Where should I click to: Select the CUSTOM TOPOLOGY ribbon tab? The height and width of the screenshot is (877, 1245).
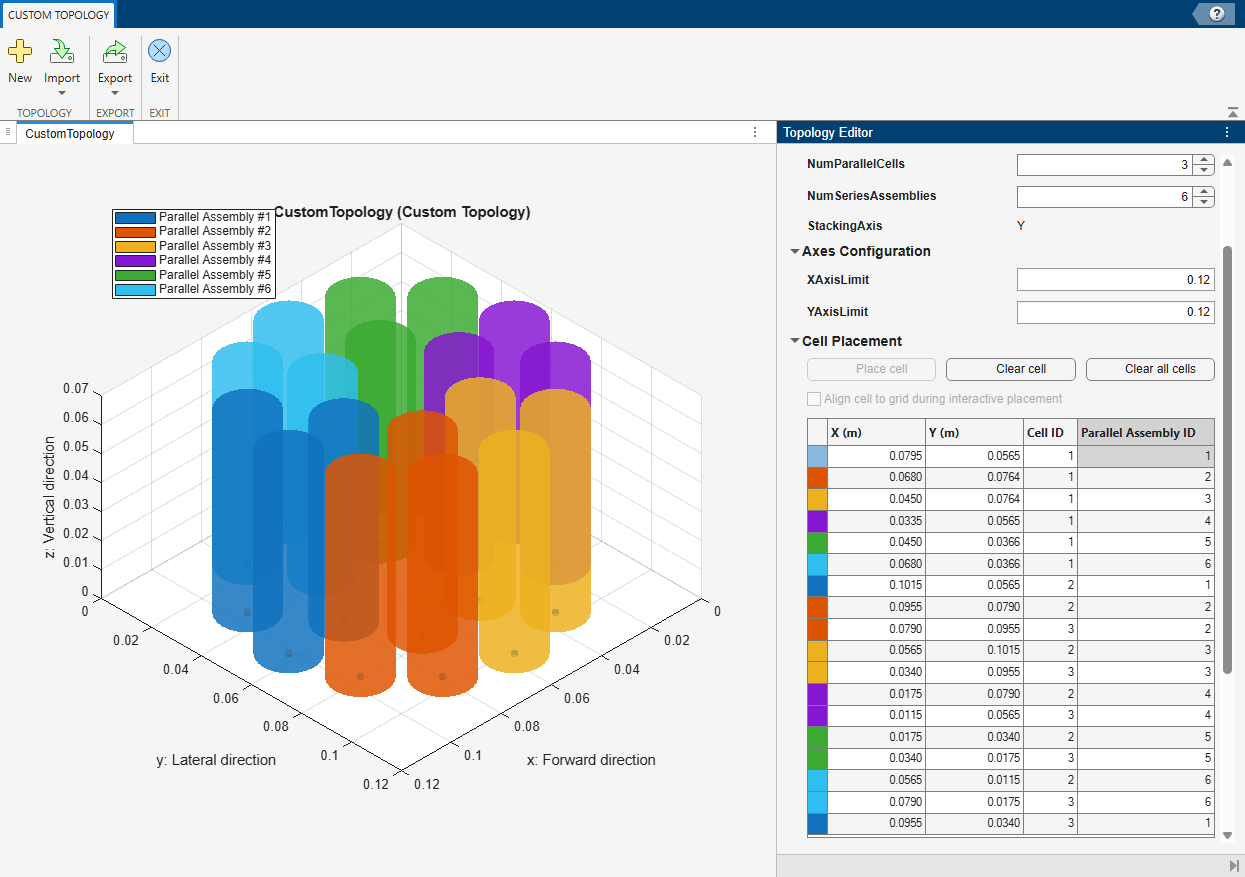pos(58,15)
